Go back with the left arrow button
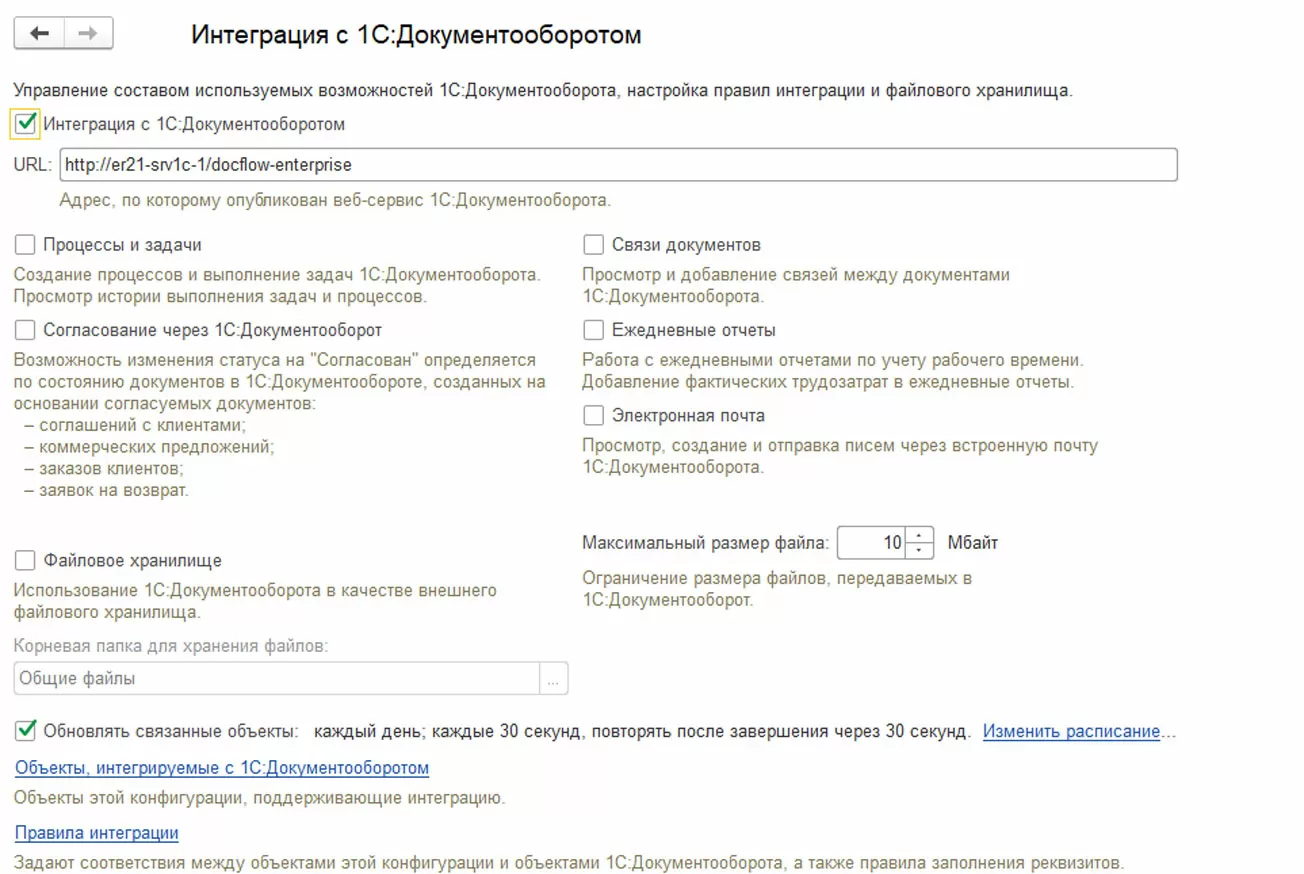The height and width of the screenshot is (874, 1304). [39, 34]
